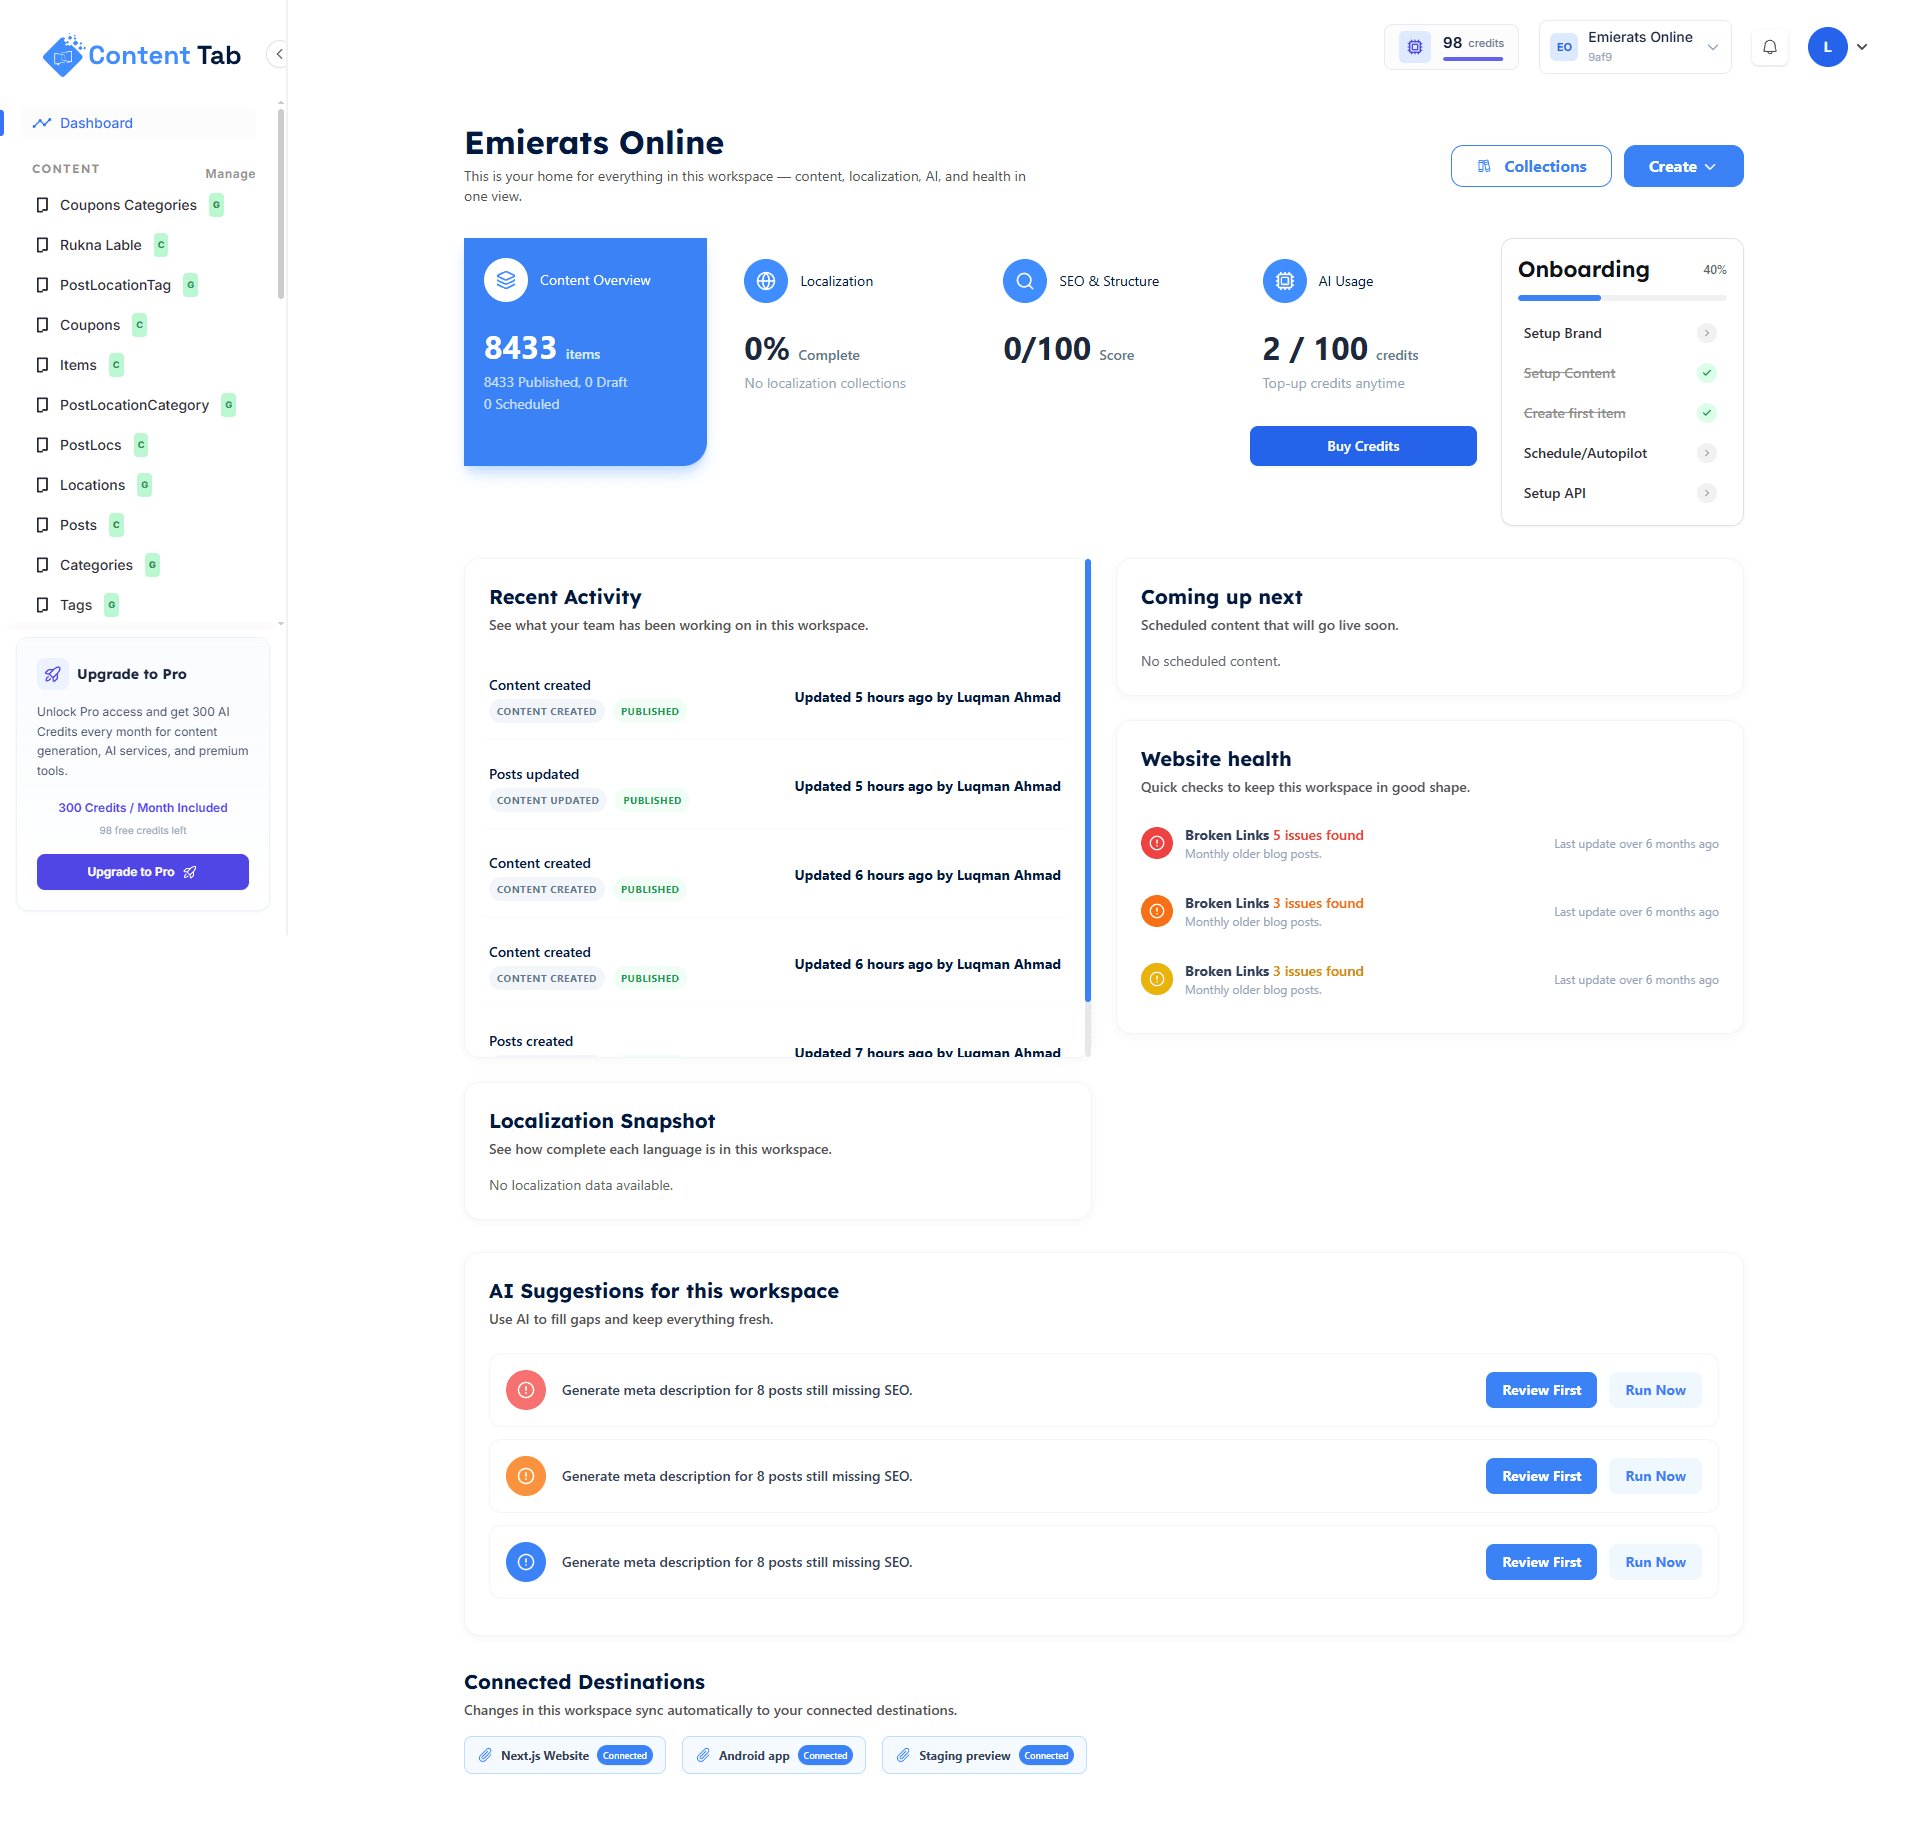Click the Onboarding 40% progress bar
Screen dimensions: 1920x1822
coord(1622,298)
